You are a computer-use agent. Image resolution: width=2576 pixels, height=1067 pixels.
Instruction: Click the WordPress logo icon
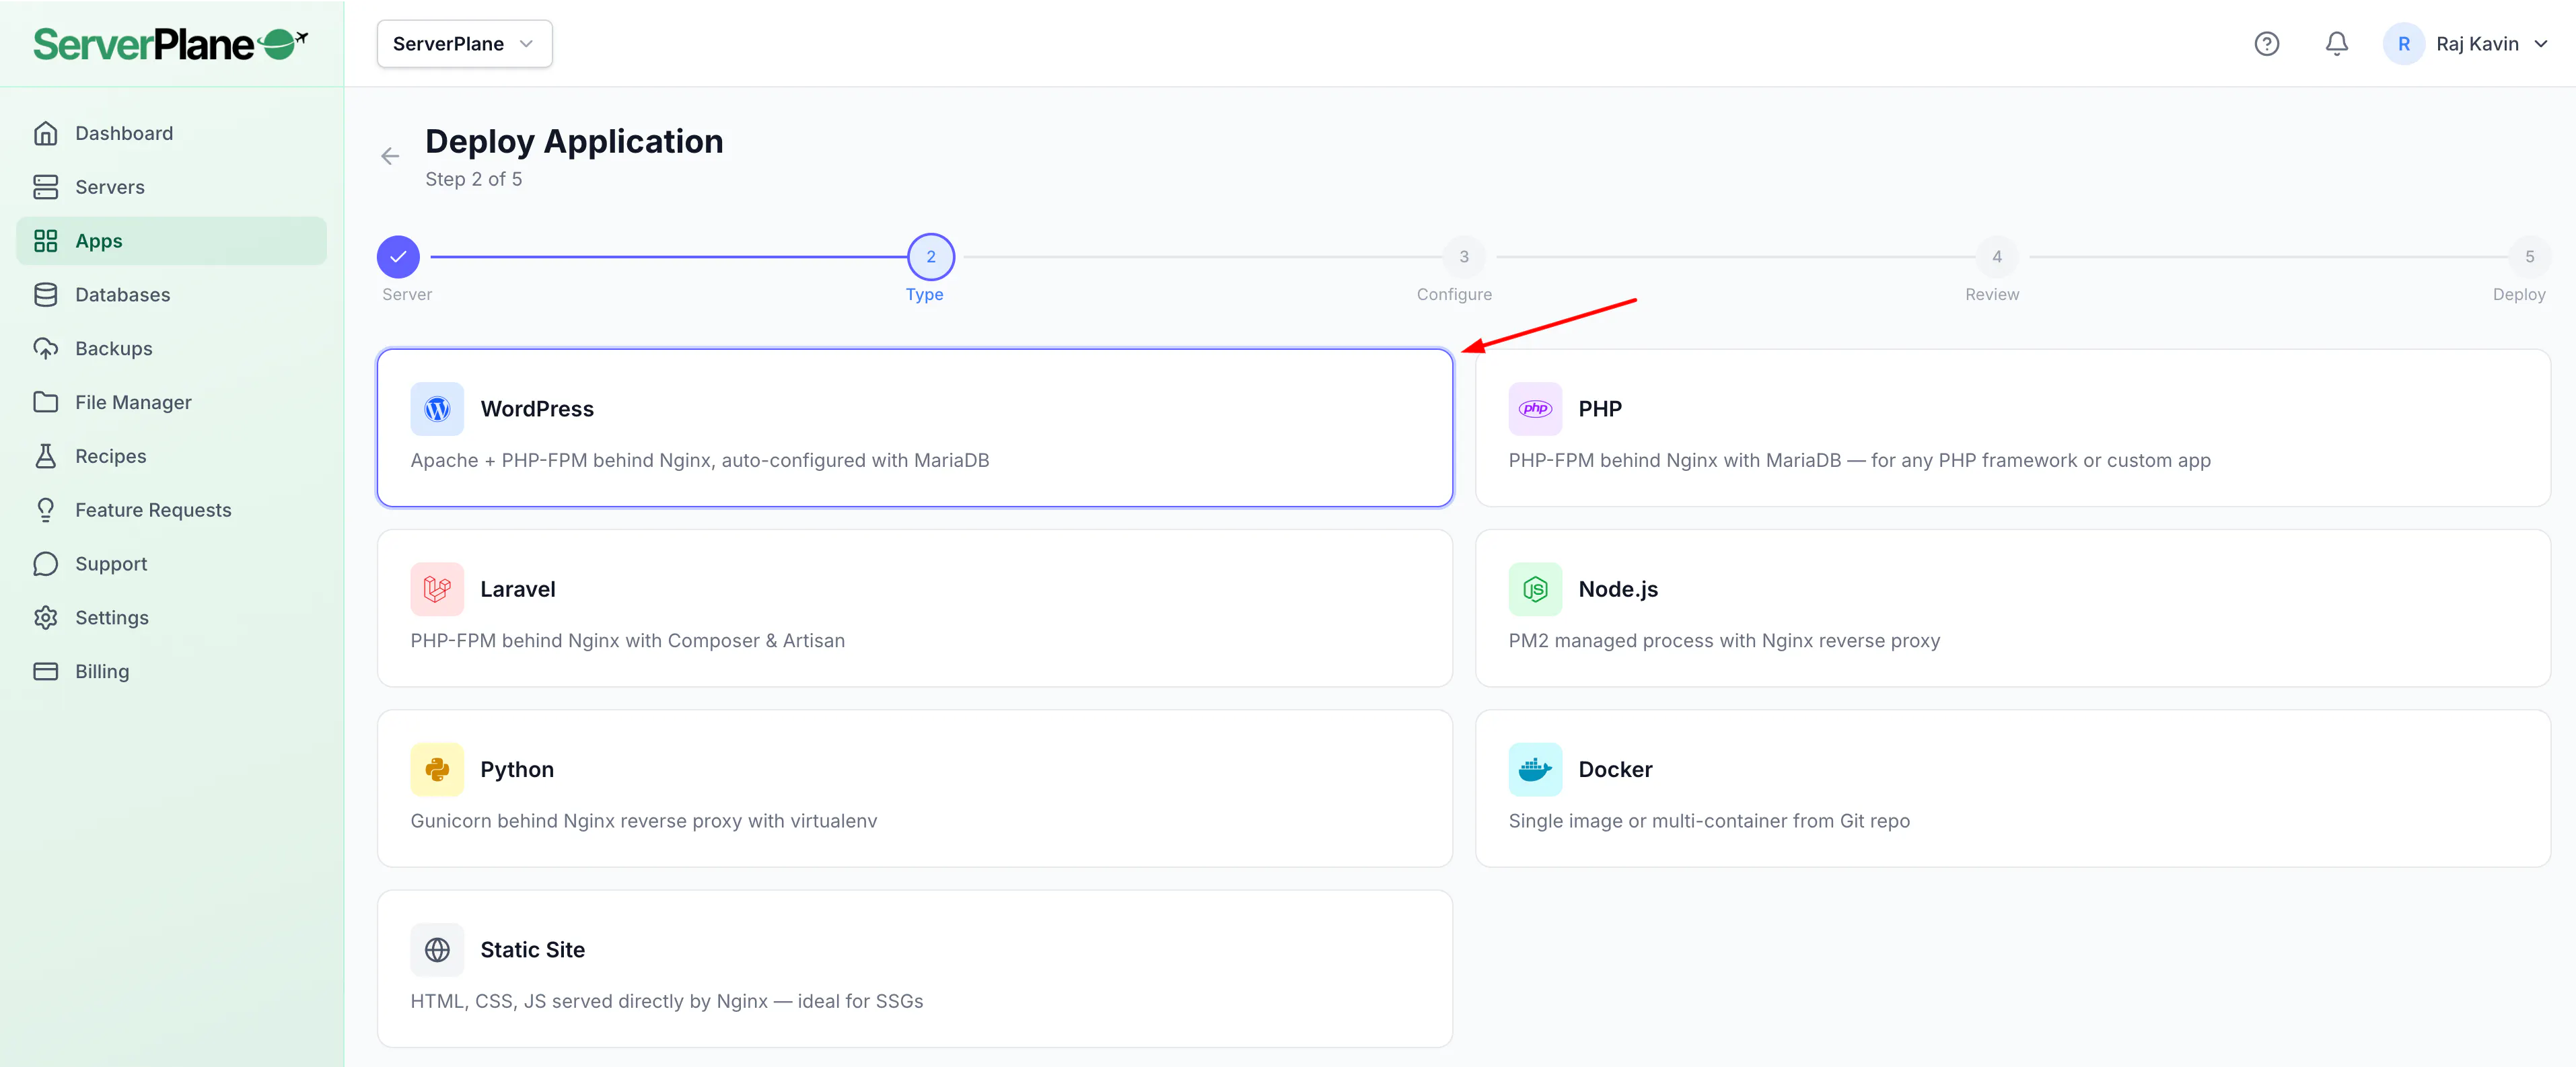tap(437, 409)
